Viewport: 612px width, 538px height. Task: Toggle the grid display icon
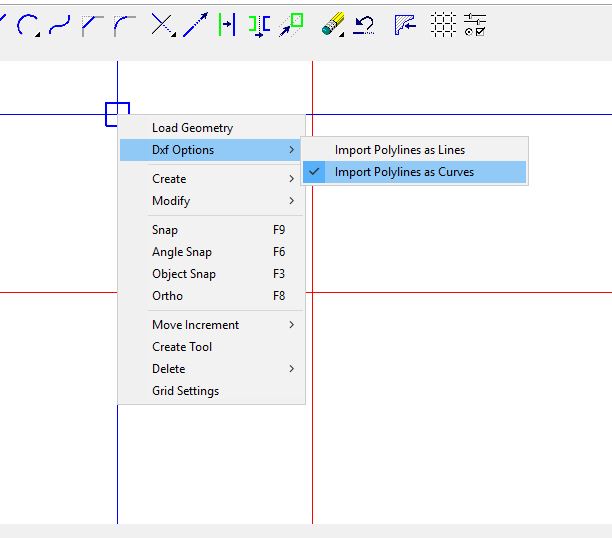pos(443,25)
